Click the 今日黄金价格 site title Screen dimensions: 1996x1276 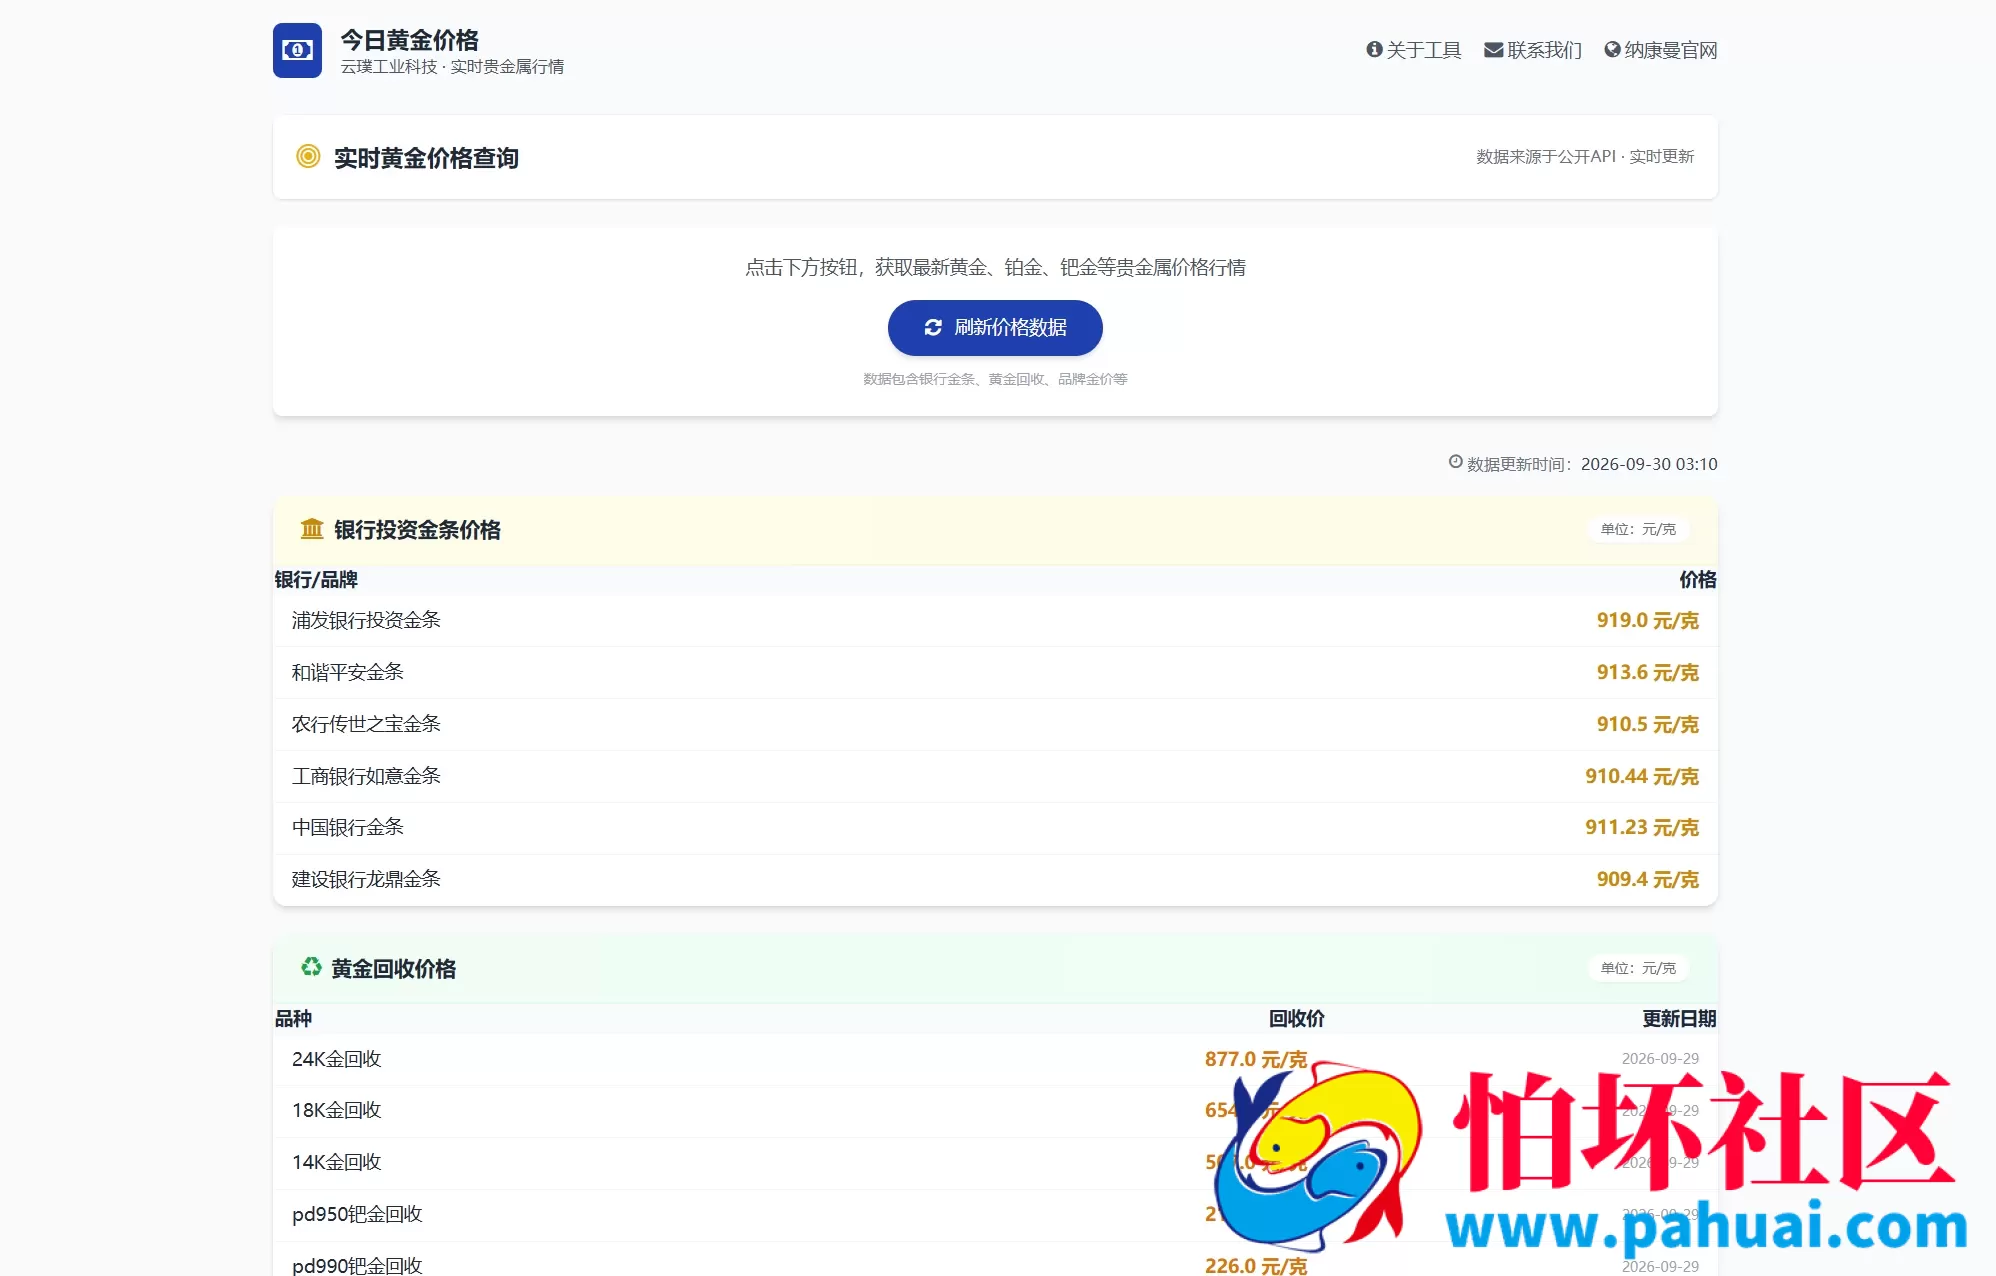coord(410,40)
